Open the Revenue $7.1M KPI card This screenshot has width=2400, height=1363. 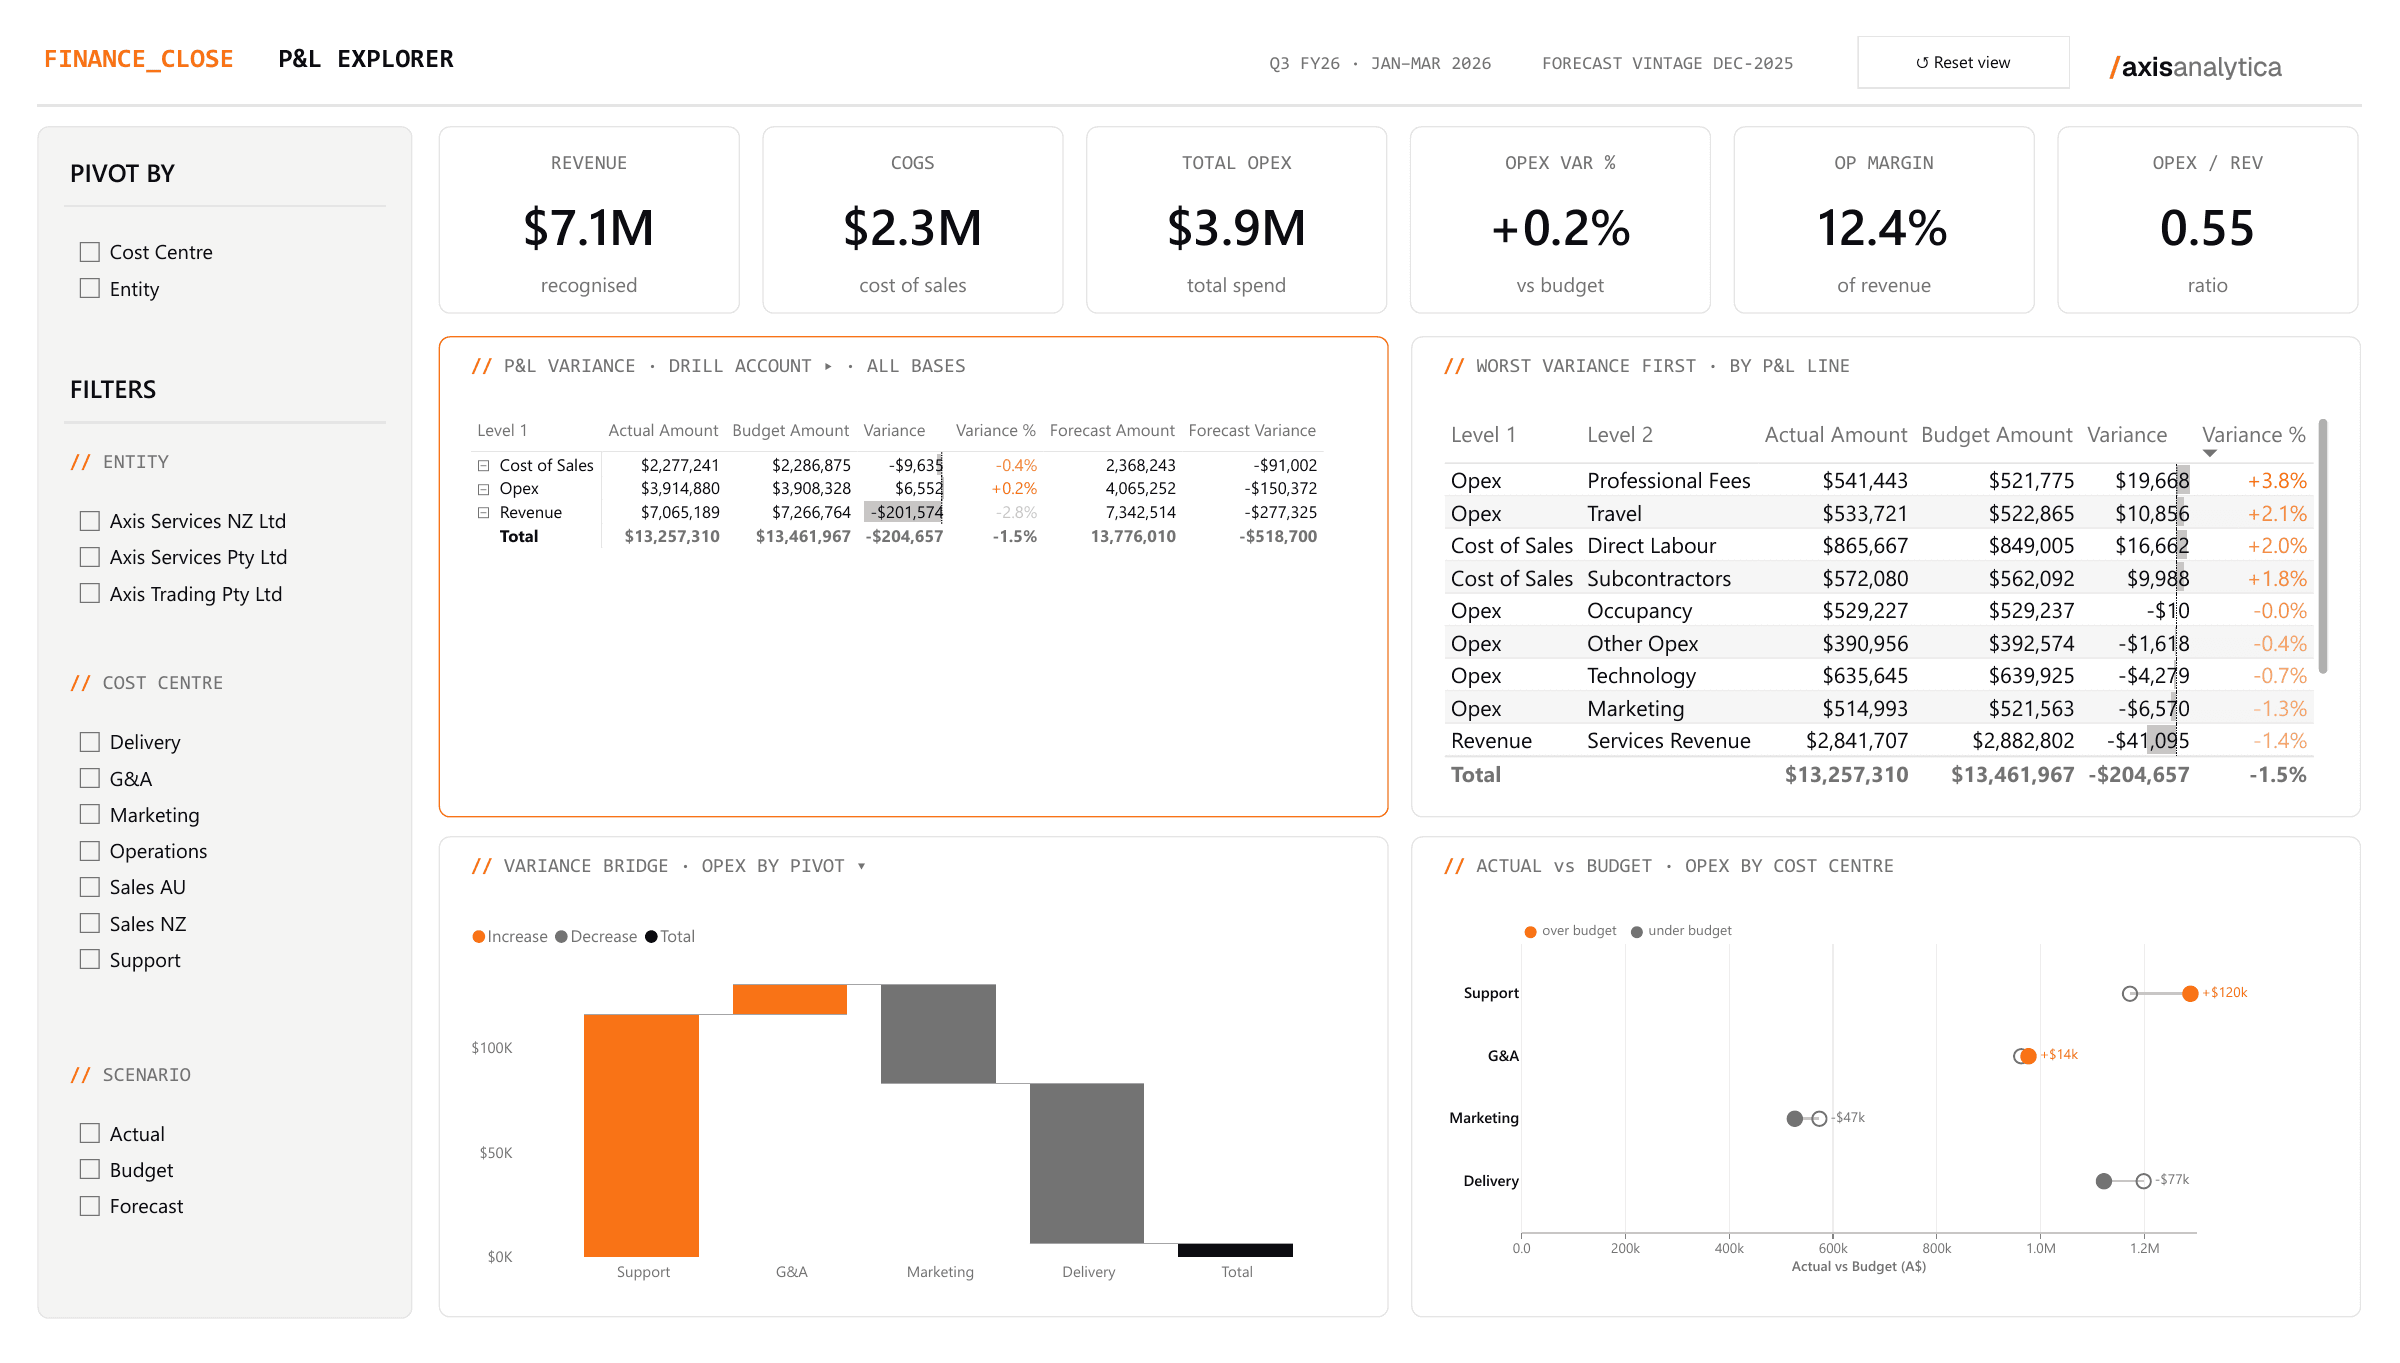589,220
